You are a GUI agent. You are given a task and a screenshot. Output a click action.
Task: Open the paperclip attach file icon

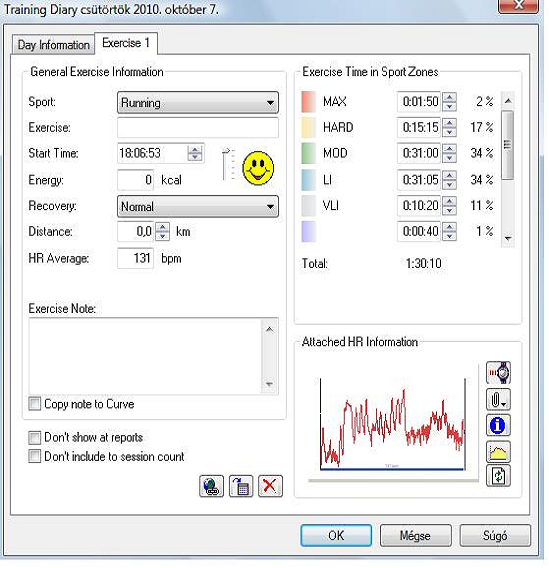pos(498,400)
